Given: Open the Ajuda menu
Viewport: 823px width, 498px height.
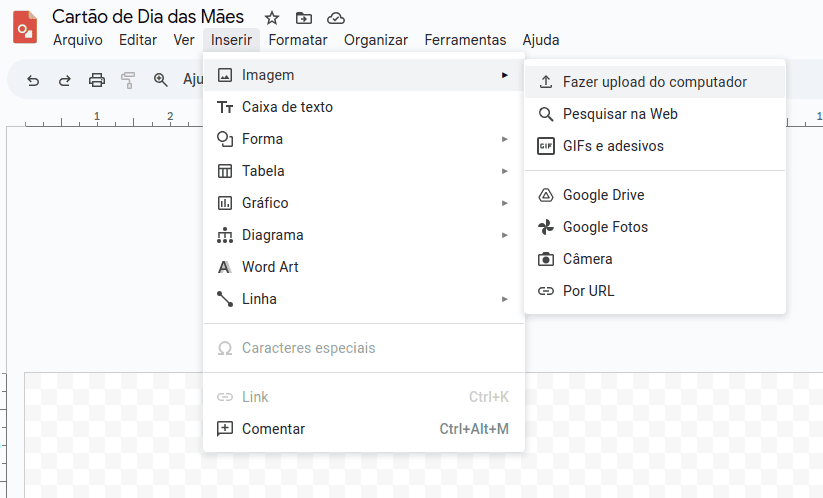Looking at the screenshot, I should 541,40.
